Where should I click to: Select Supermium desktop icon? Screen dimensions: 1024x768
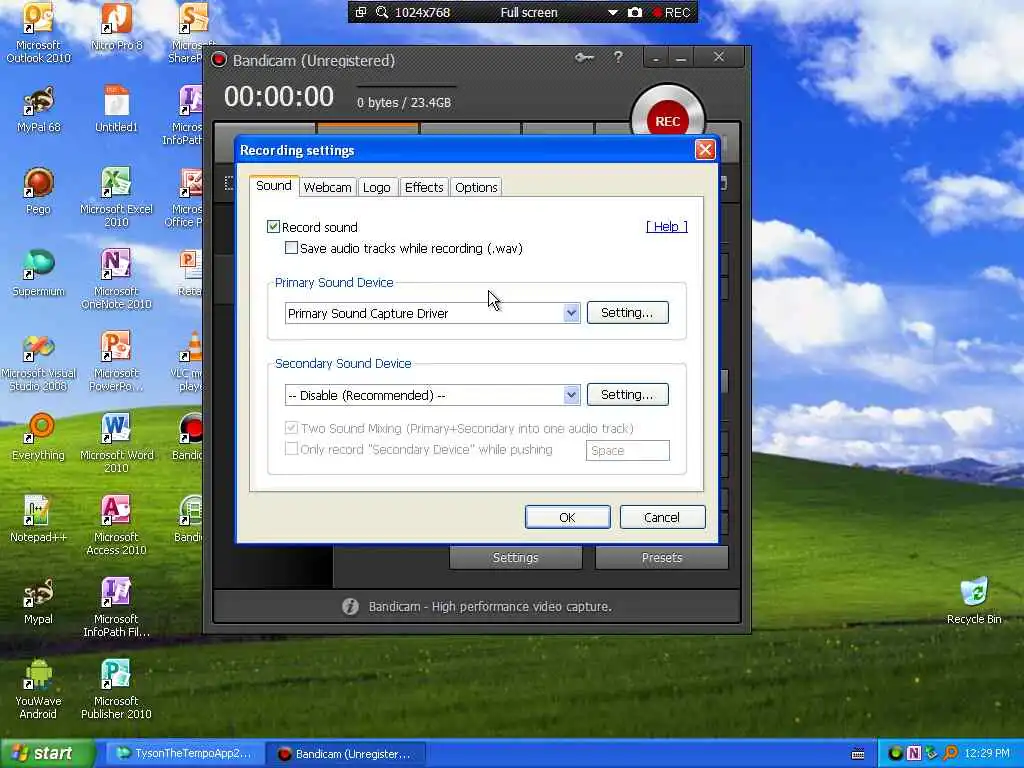tap(38, 274)
